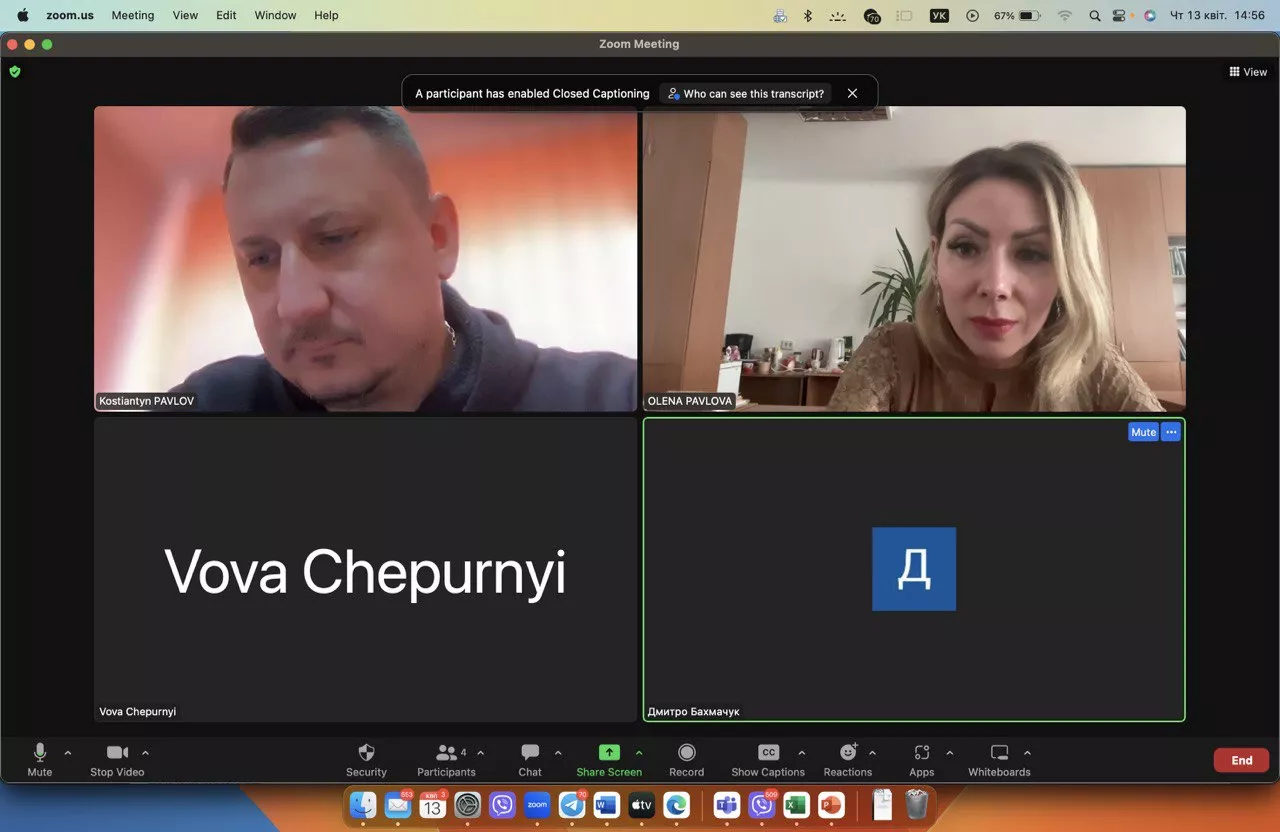Open the Chat panel

530,753
